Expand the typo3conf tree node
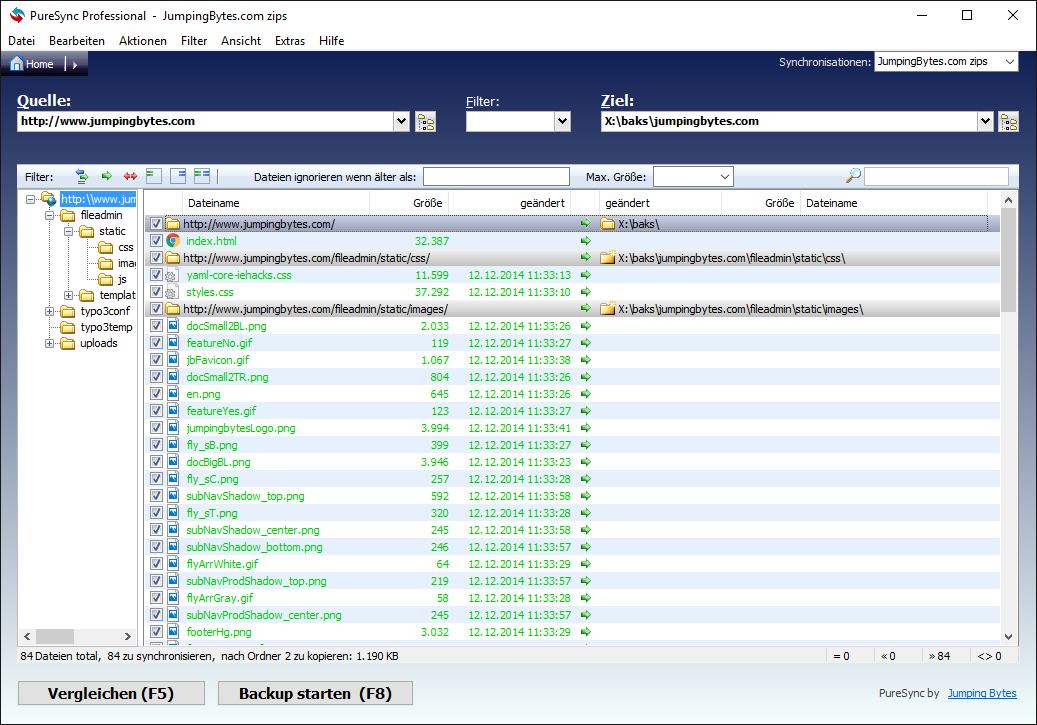This screenshot has width=1037, height=725. (50, 311)
